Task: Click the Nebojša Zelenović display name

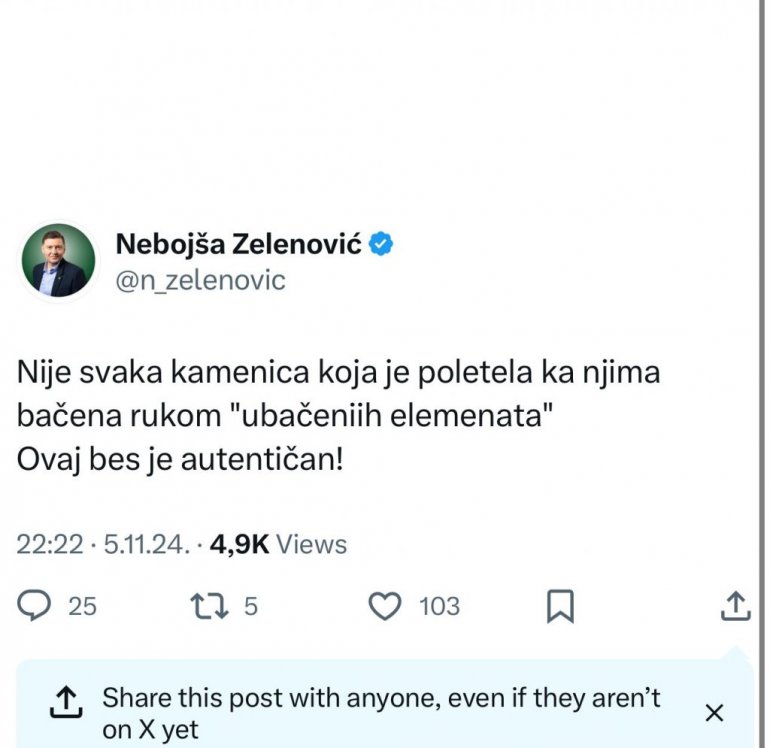Action: [238, 243]
